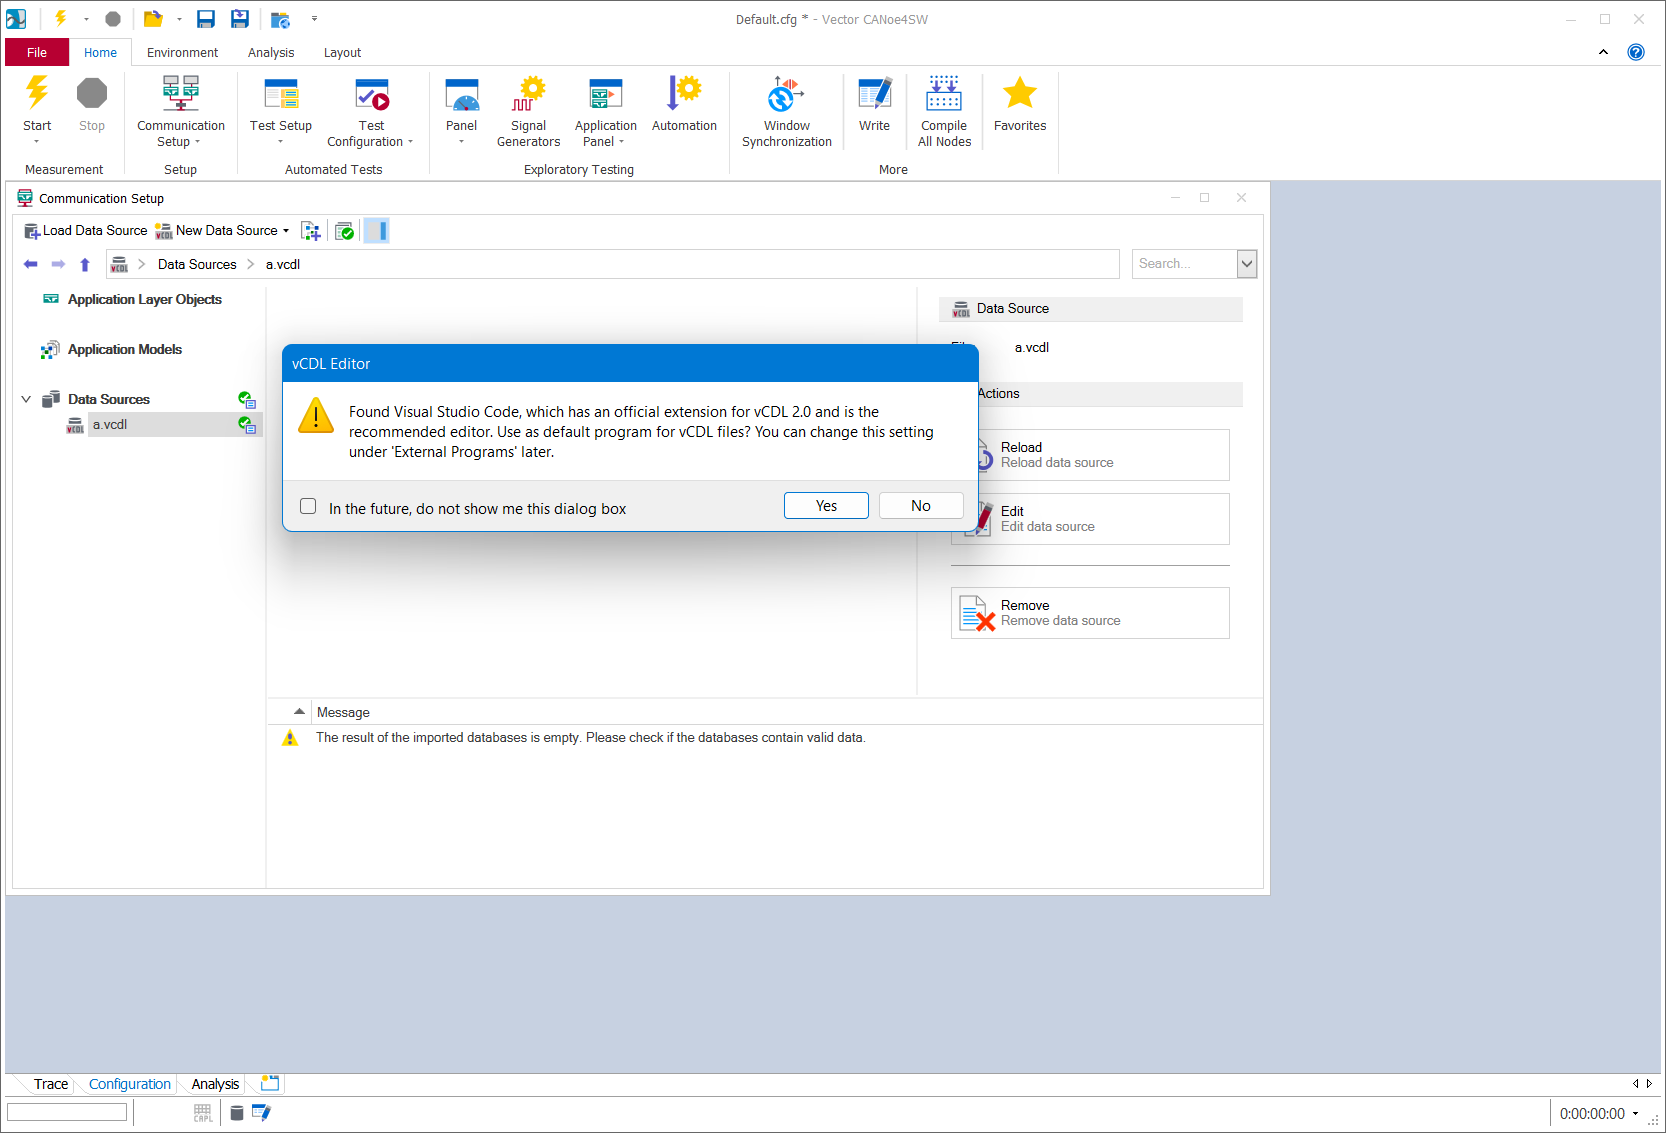
Task: Open the Test Configuration ribbon icon
Action: click(x=371, y=93)
